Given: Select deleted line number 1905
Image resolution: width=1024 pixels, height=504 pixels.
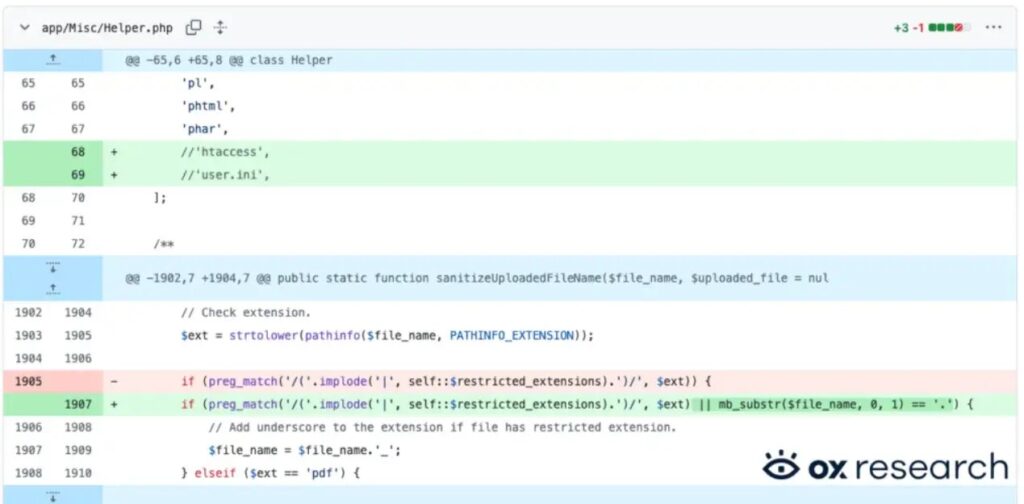Looking at the screenshot, I should tap(28, 381).
